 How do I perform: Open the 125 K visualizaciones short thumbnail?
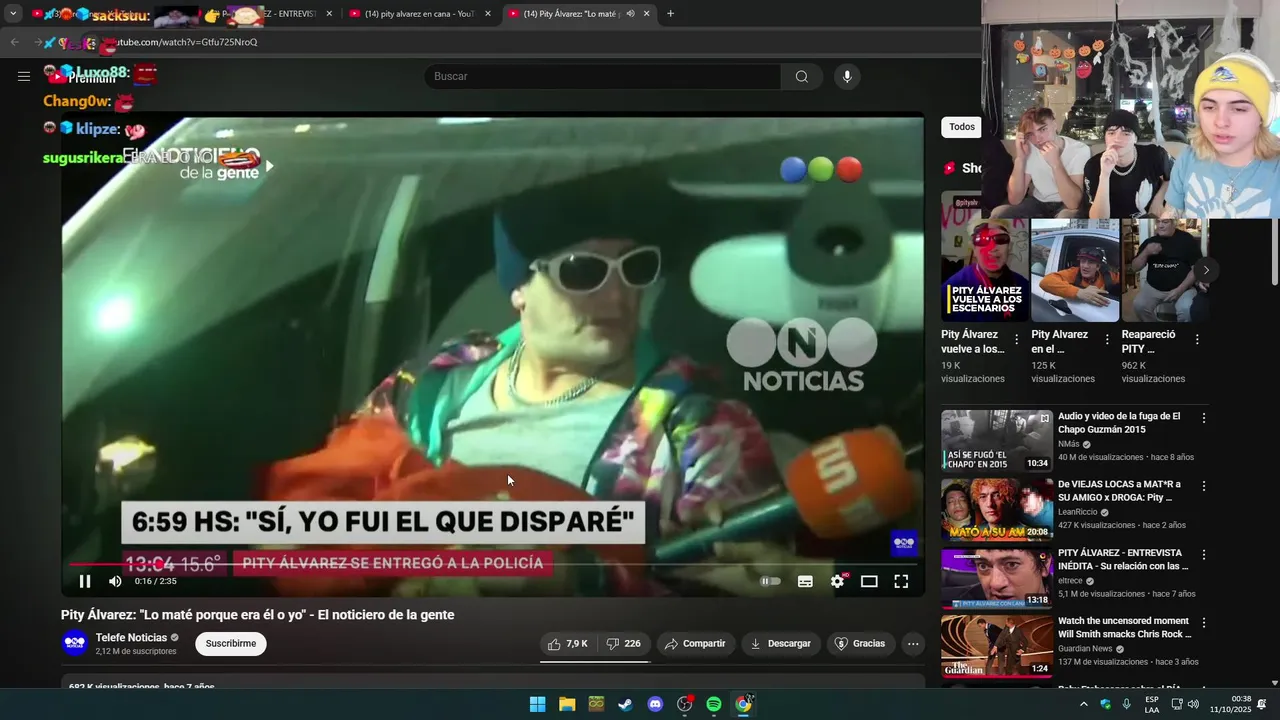click(x=1075, y=270)
